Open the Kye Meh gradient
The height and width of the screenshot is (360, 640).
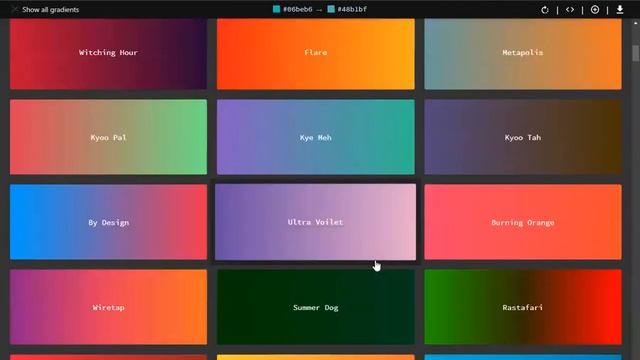(x=316, y=137)
